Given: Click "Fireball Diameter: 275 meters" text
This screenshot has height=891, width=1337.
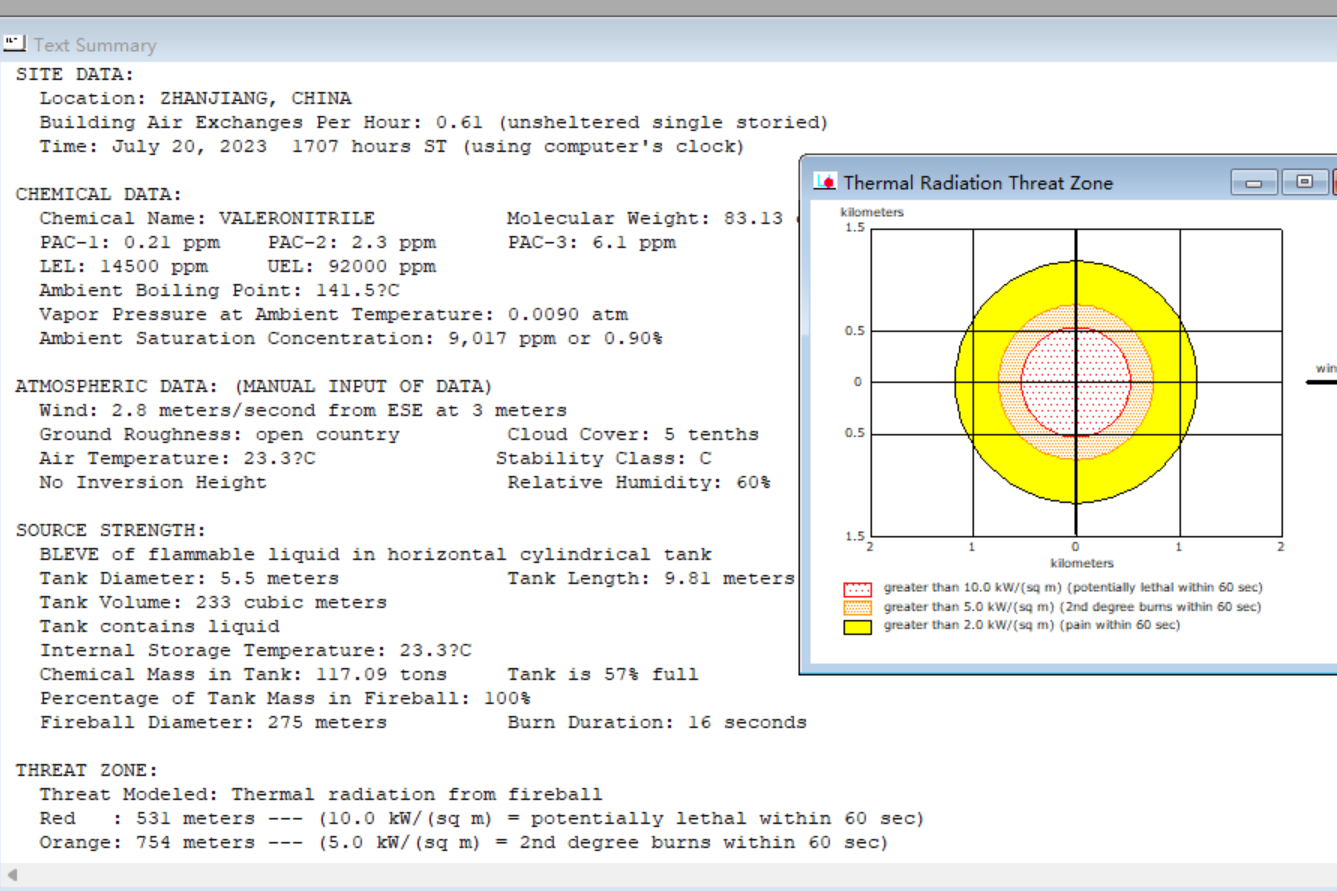Looking at the screenshot, I should tap(213, 722).
